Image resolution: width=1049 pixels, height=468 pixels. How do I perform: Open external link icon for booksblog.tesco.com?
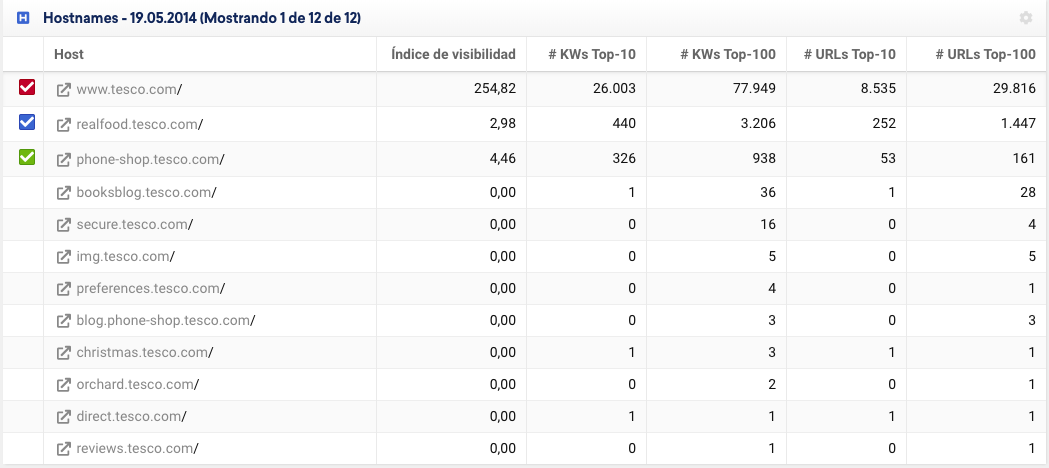click(63, 193)
